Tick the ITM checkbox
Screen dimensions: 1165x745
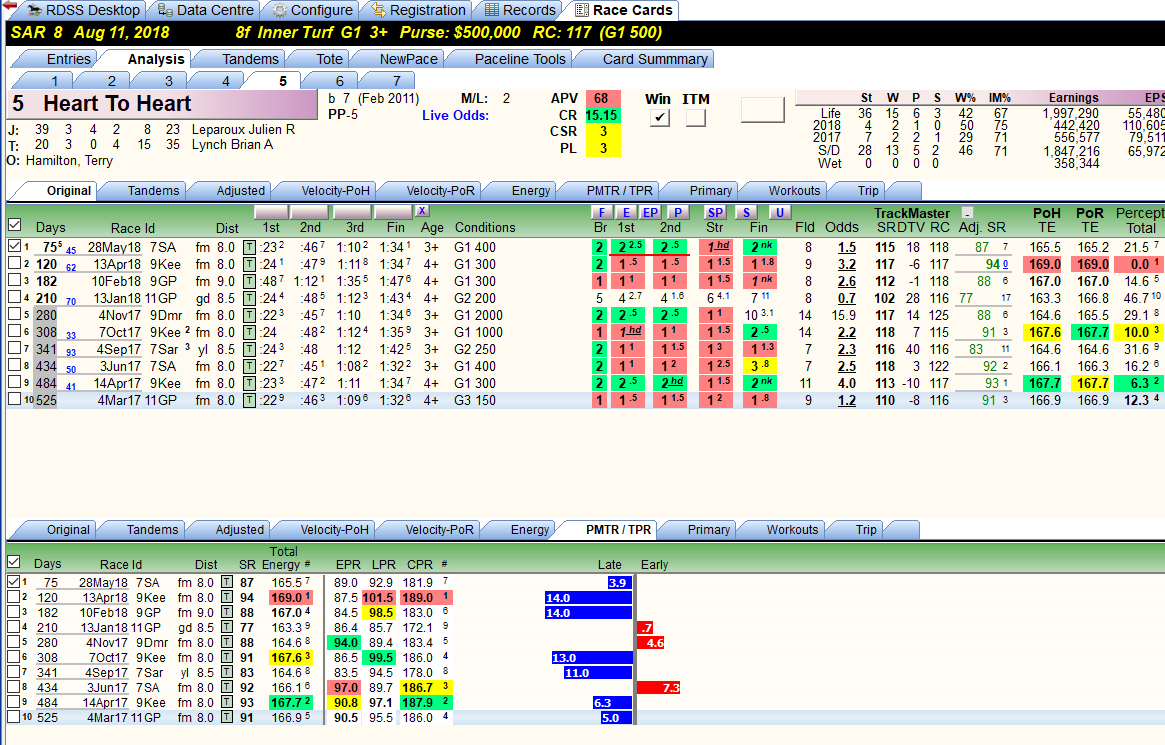click(x=695, y=117)
